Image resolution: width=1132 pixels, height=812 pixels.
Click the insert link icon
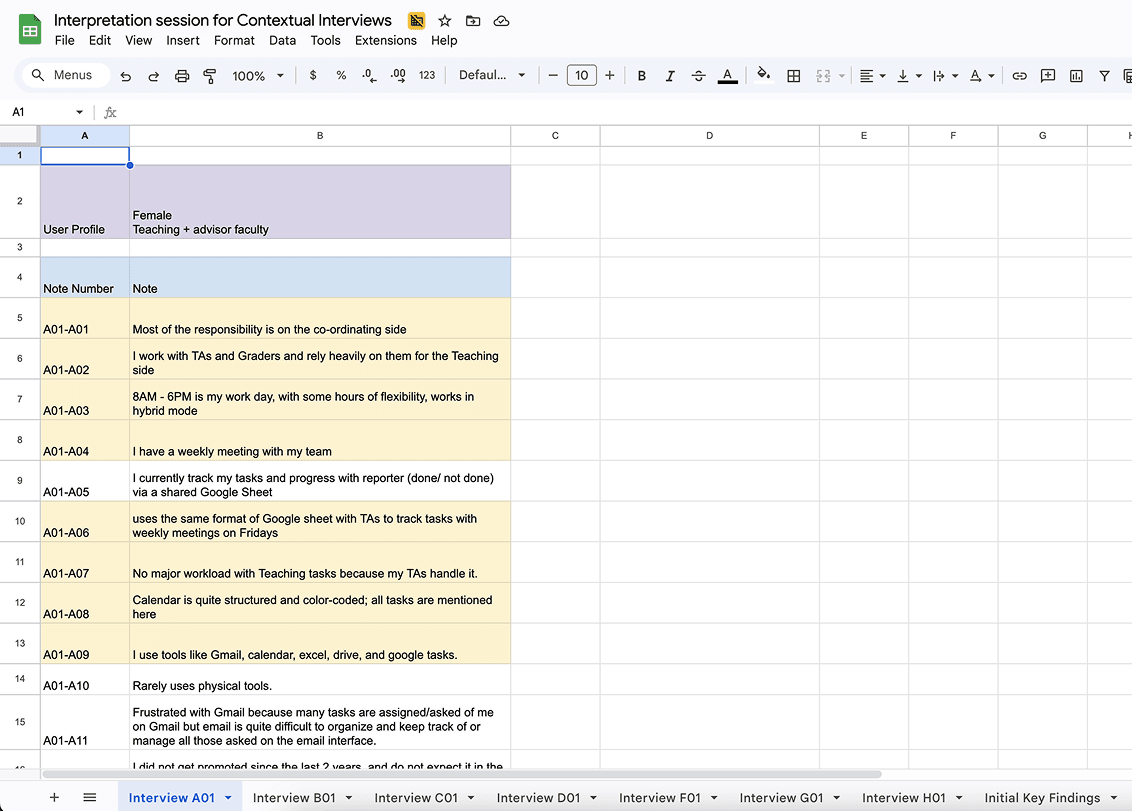click(1019, 76)
